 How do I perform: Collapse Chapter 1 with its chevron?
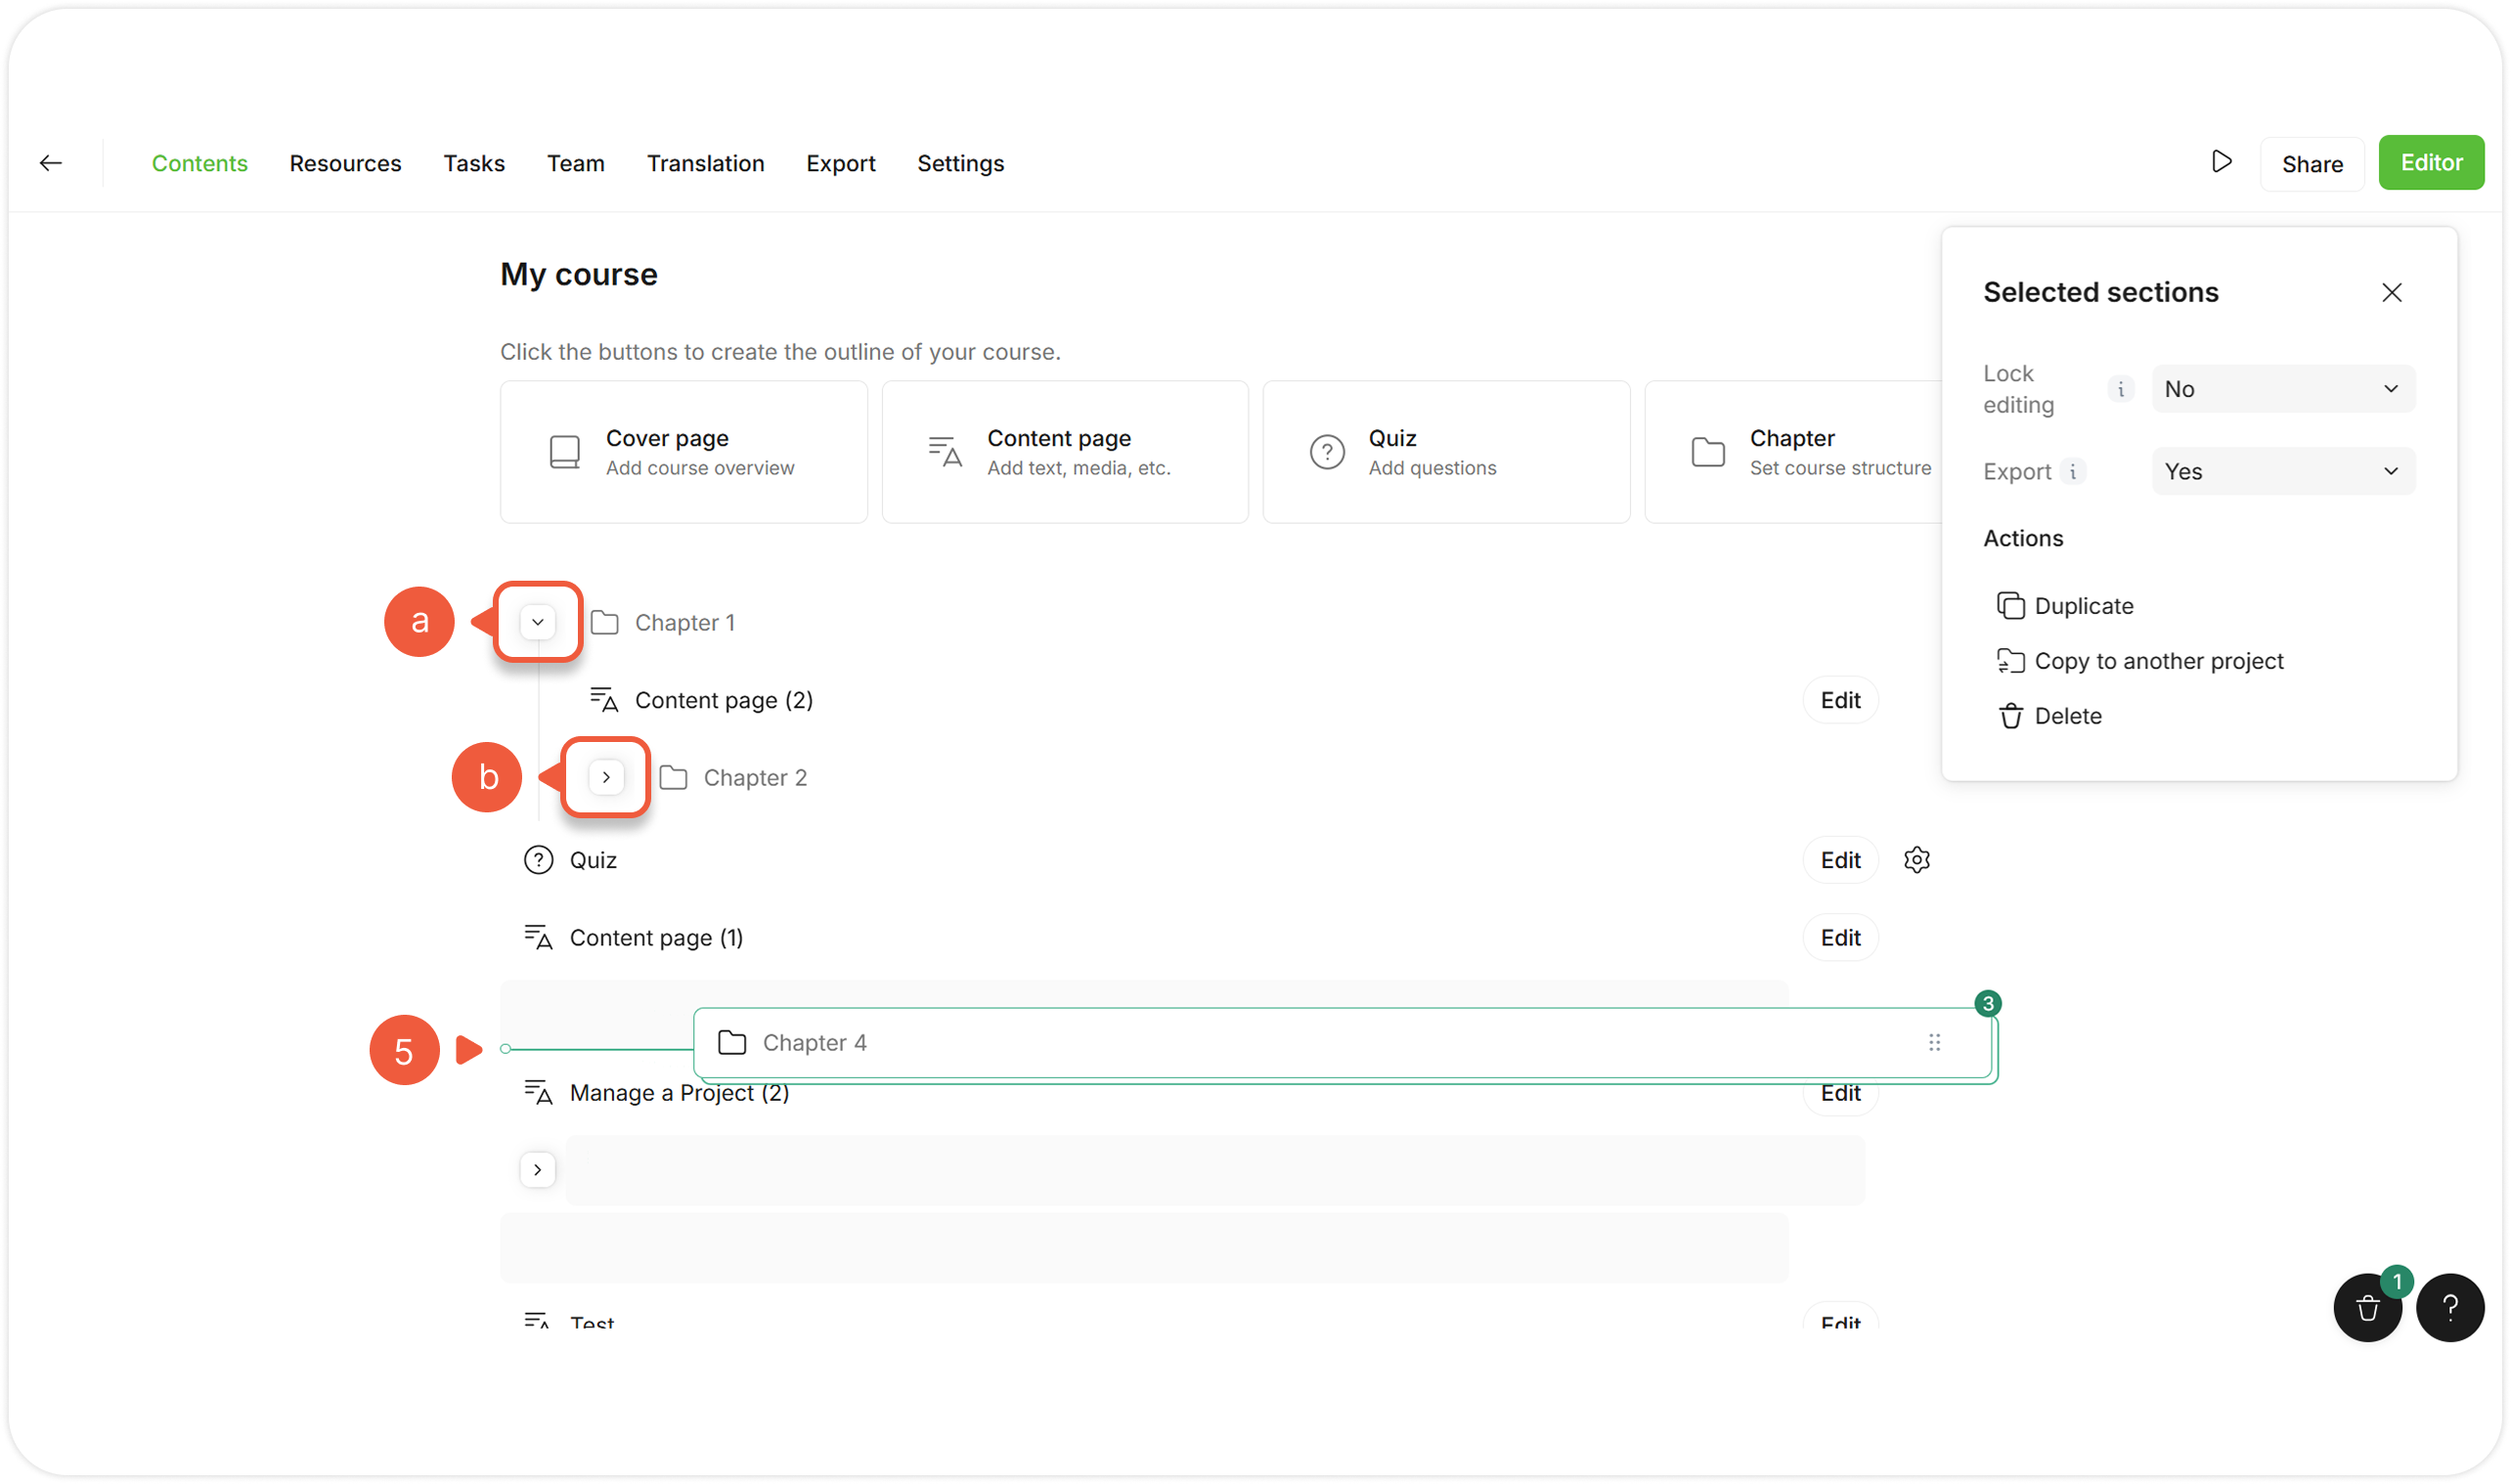(x=538, y=622)
